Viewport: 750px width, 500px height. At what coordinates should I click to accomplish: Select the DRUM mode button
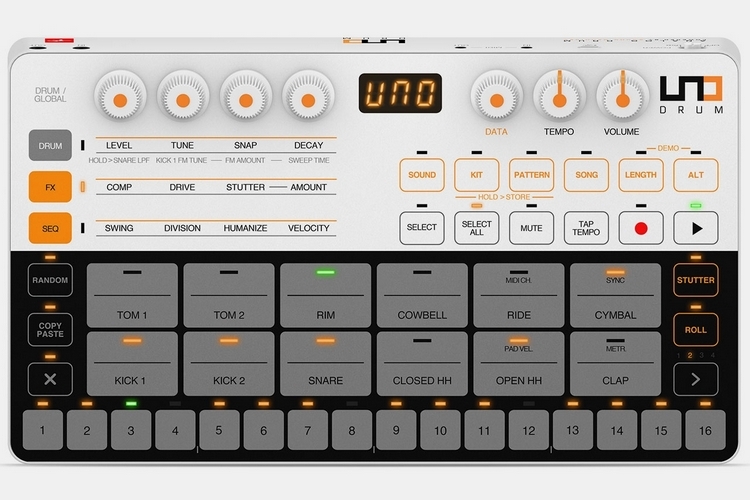50,145
